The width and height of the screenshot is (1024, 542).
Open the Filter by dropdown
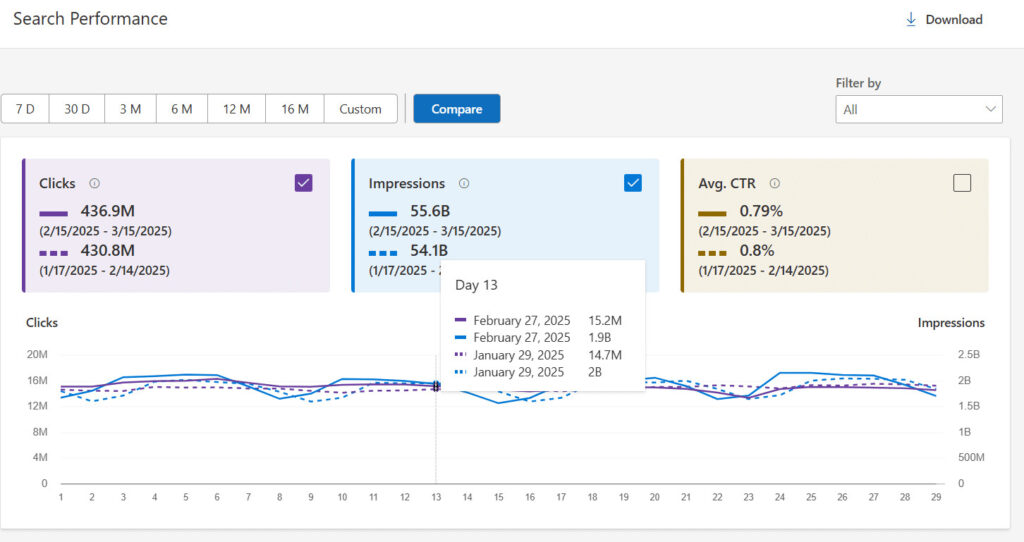pos(918,109)
